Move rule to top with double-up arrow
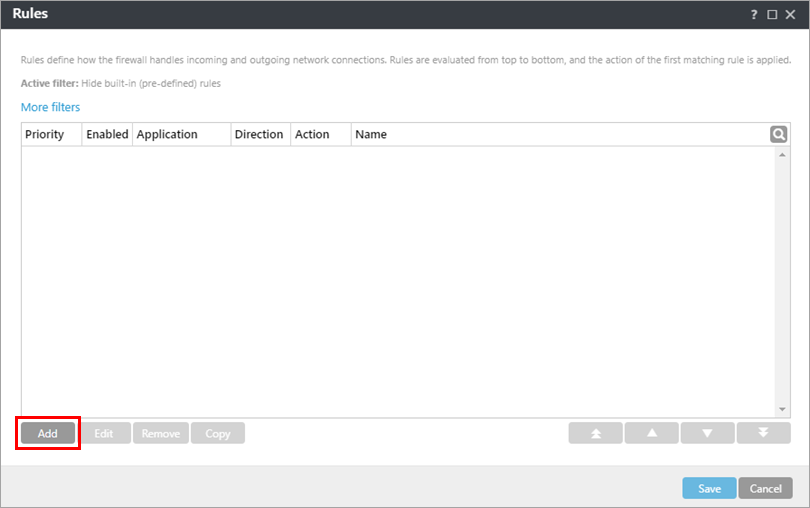Image resolution: width=810 pixels, height=508 pixels. pos(595,433)
